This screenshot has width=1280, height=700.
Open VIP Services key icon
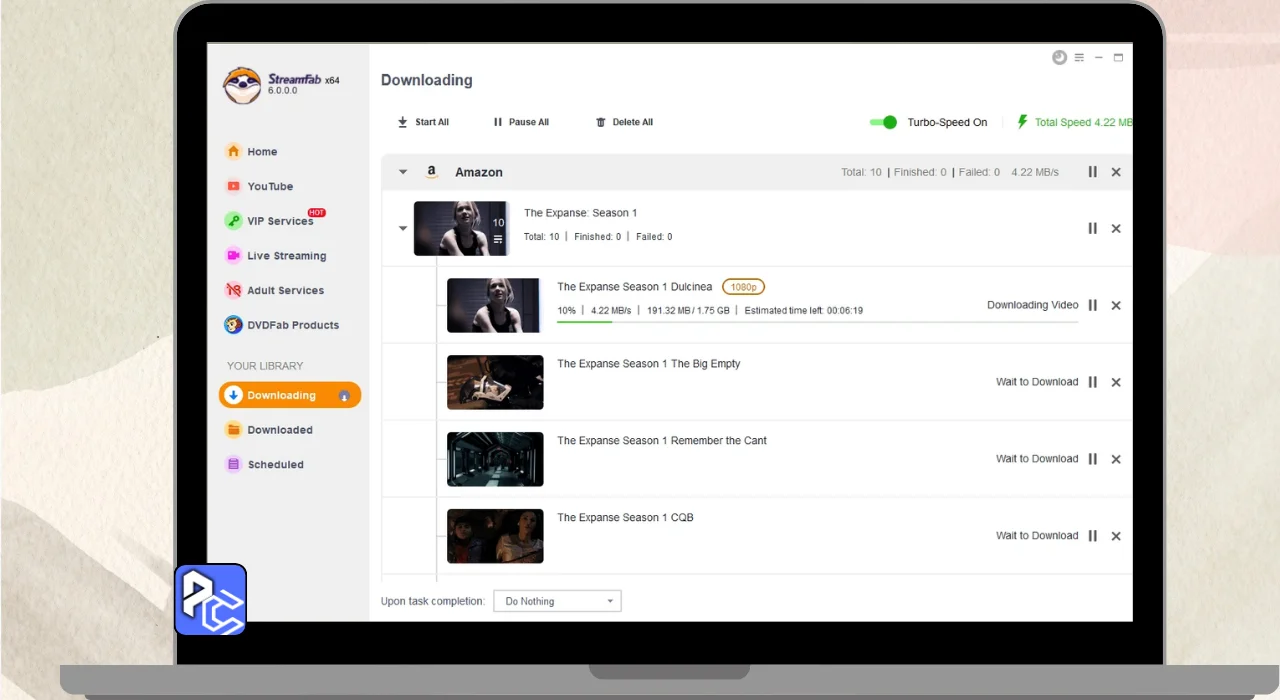233,221
